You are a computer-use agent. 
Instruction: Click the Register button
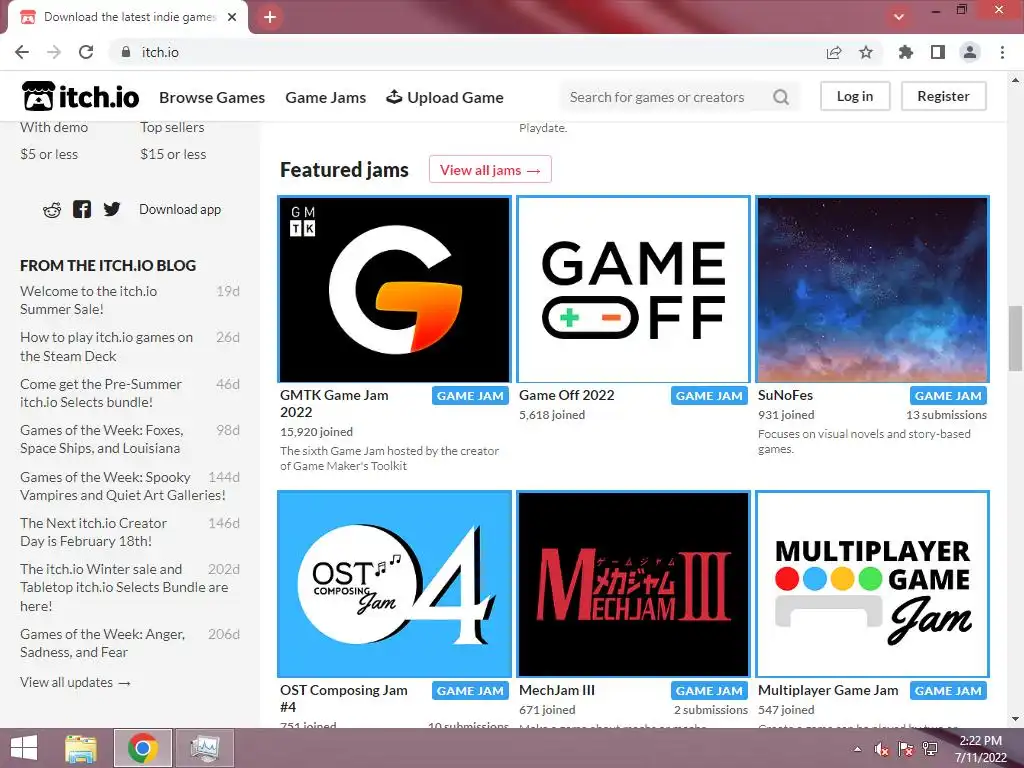click(x=943, y=97)
